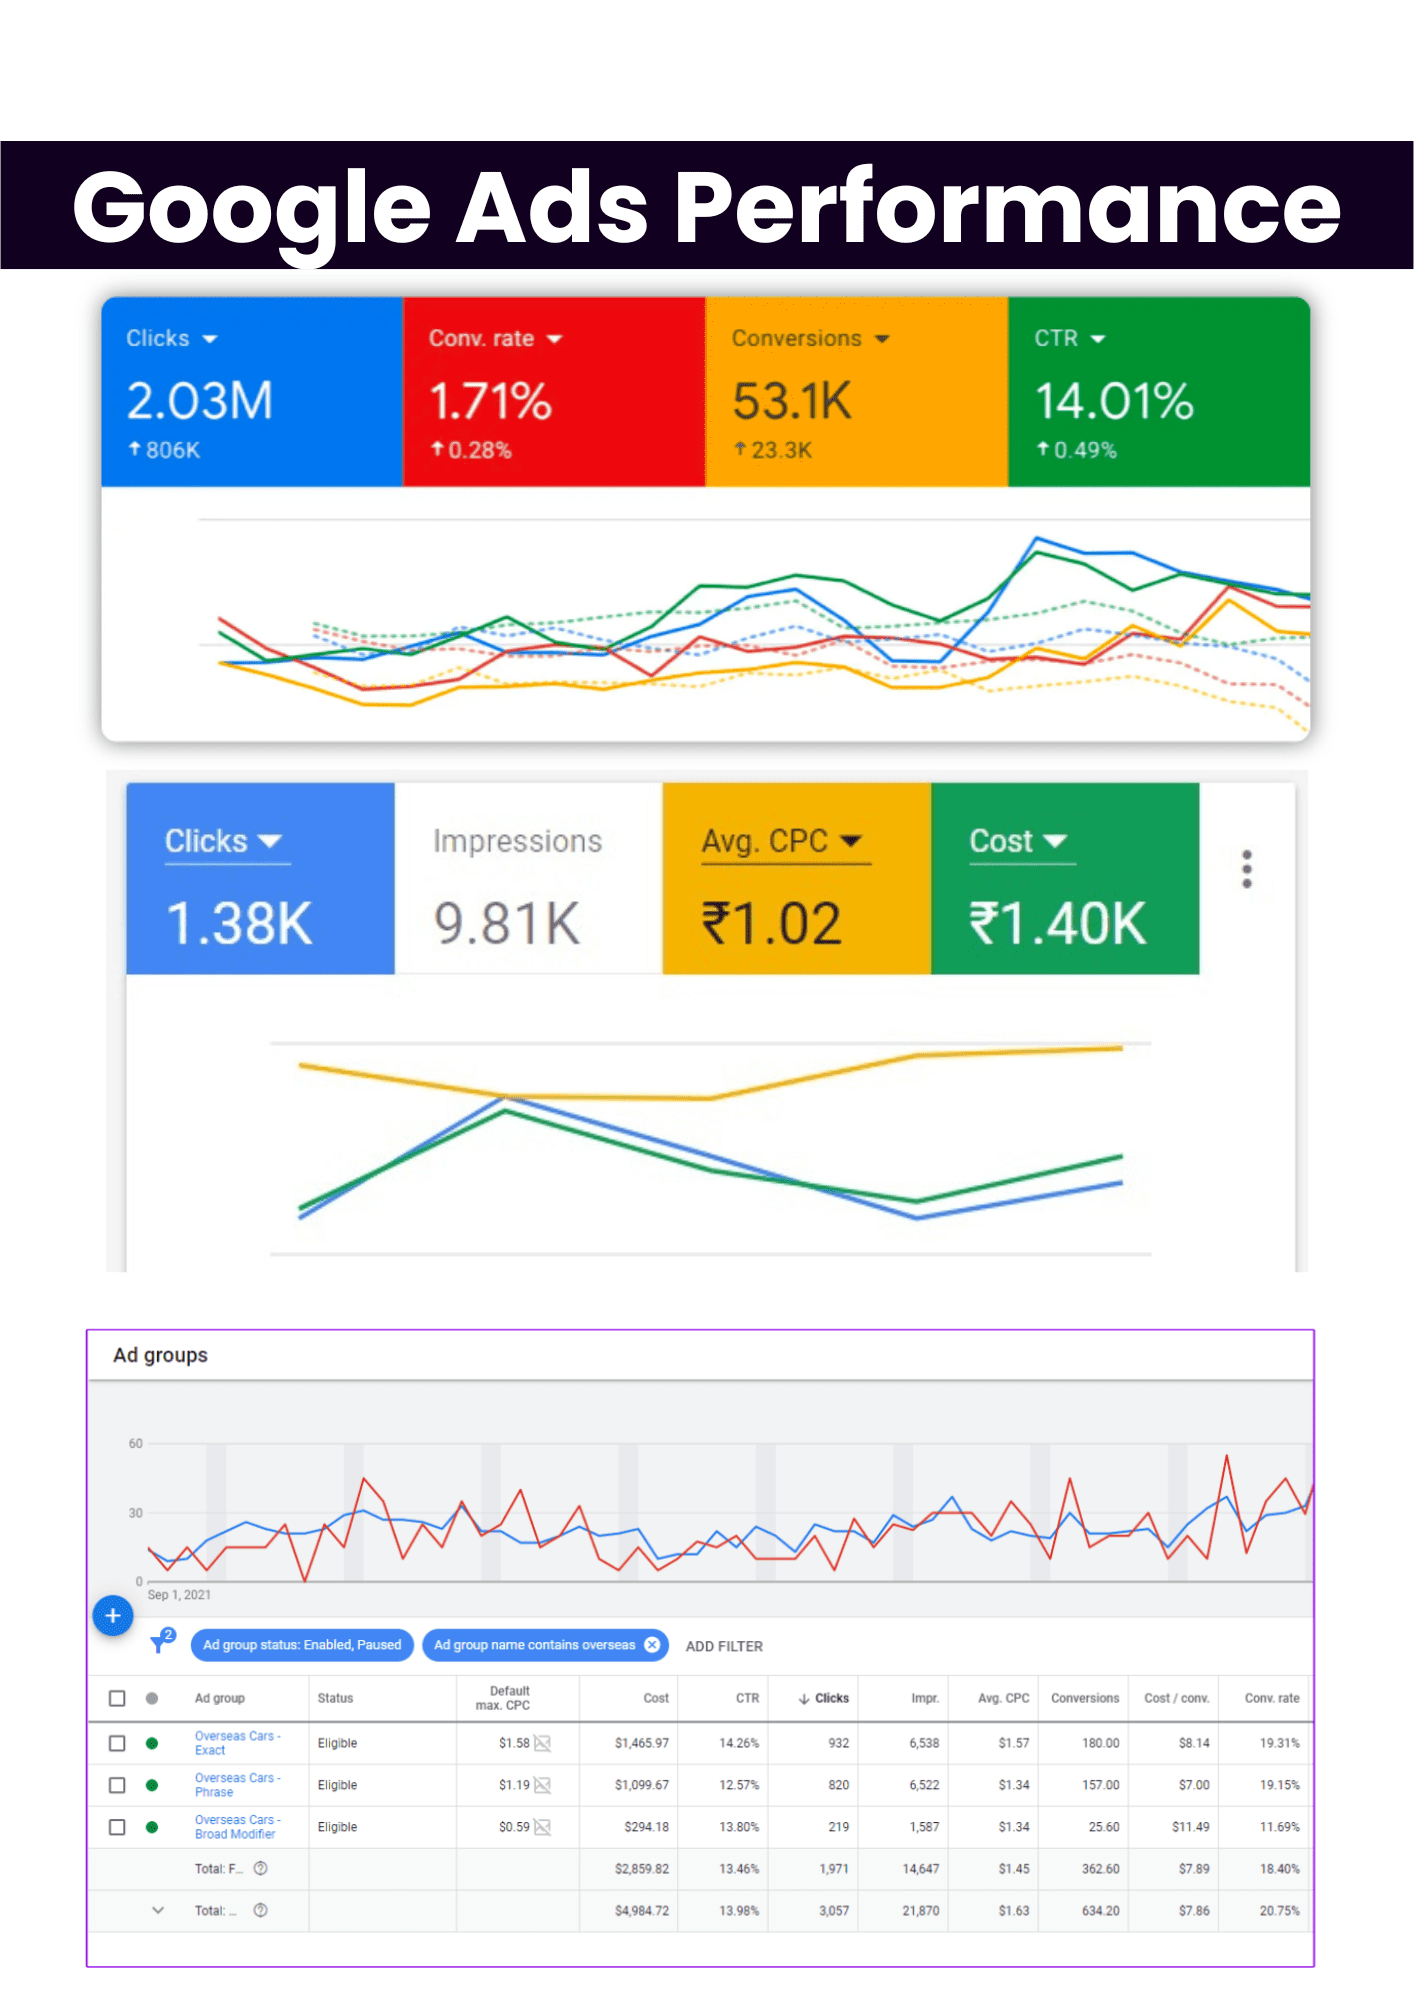Click the $4,984.72 total cost cell

[641, 1910]
